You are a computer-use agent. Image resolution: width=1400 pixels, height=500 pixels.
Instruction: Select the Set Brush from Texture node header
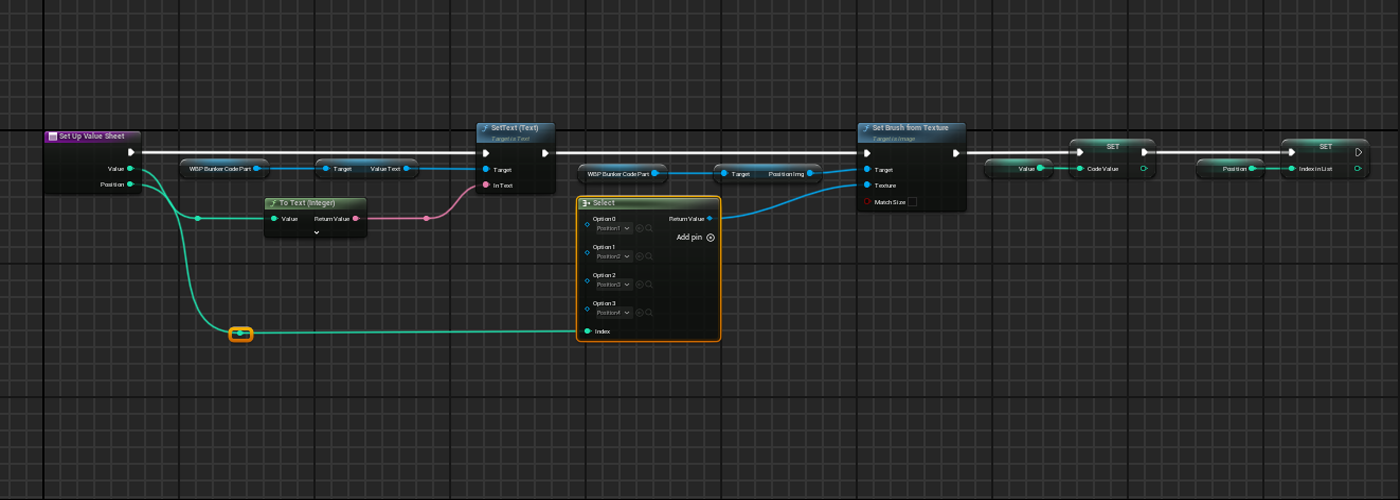coord(910,128)
